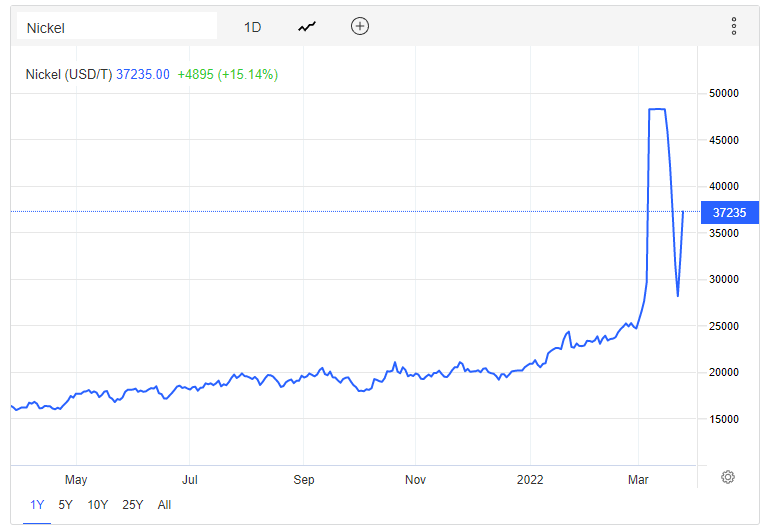
Task: Click the +4895 change value
Action: tap(195, 74)
